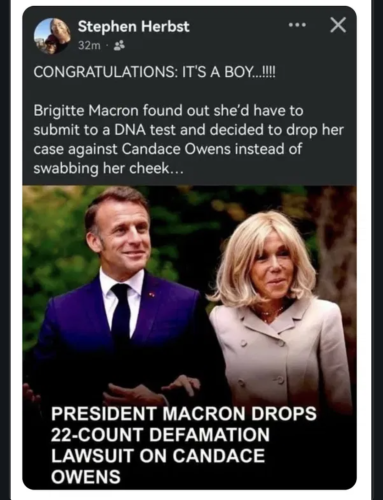Click "swabbing her cheek..." at paragraph end
The width and height of the screenshot is (383, 500).
click(108, 169)
